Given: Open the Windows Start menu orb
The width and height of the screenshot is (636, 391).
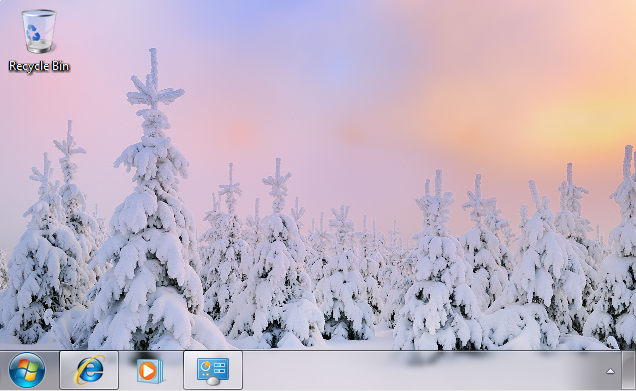Looking at the screenshot, I should pyautogui.click(x=27, y=370).
